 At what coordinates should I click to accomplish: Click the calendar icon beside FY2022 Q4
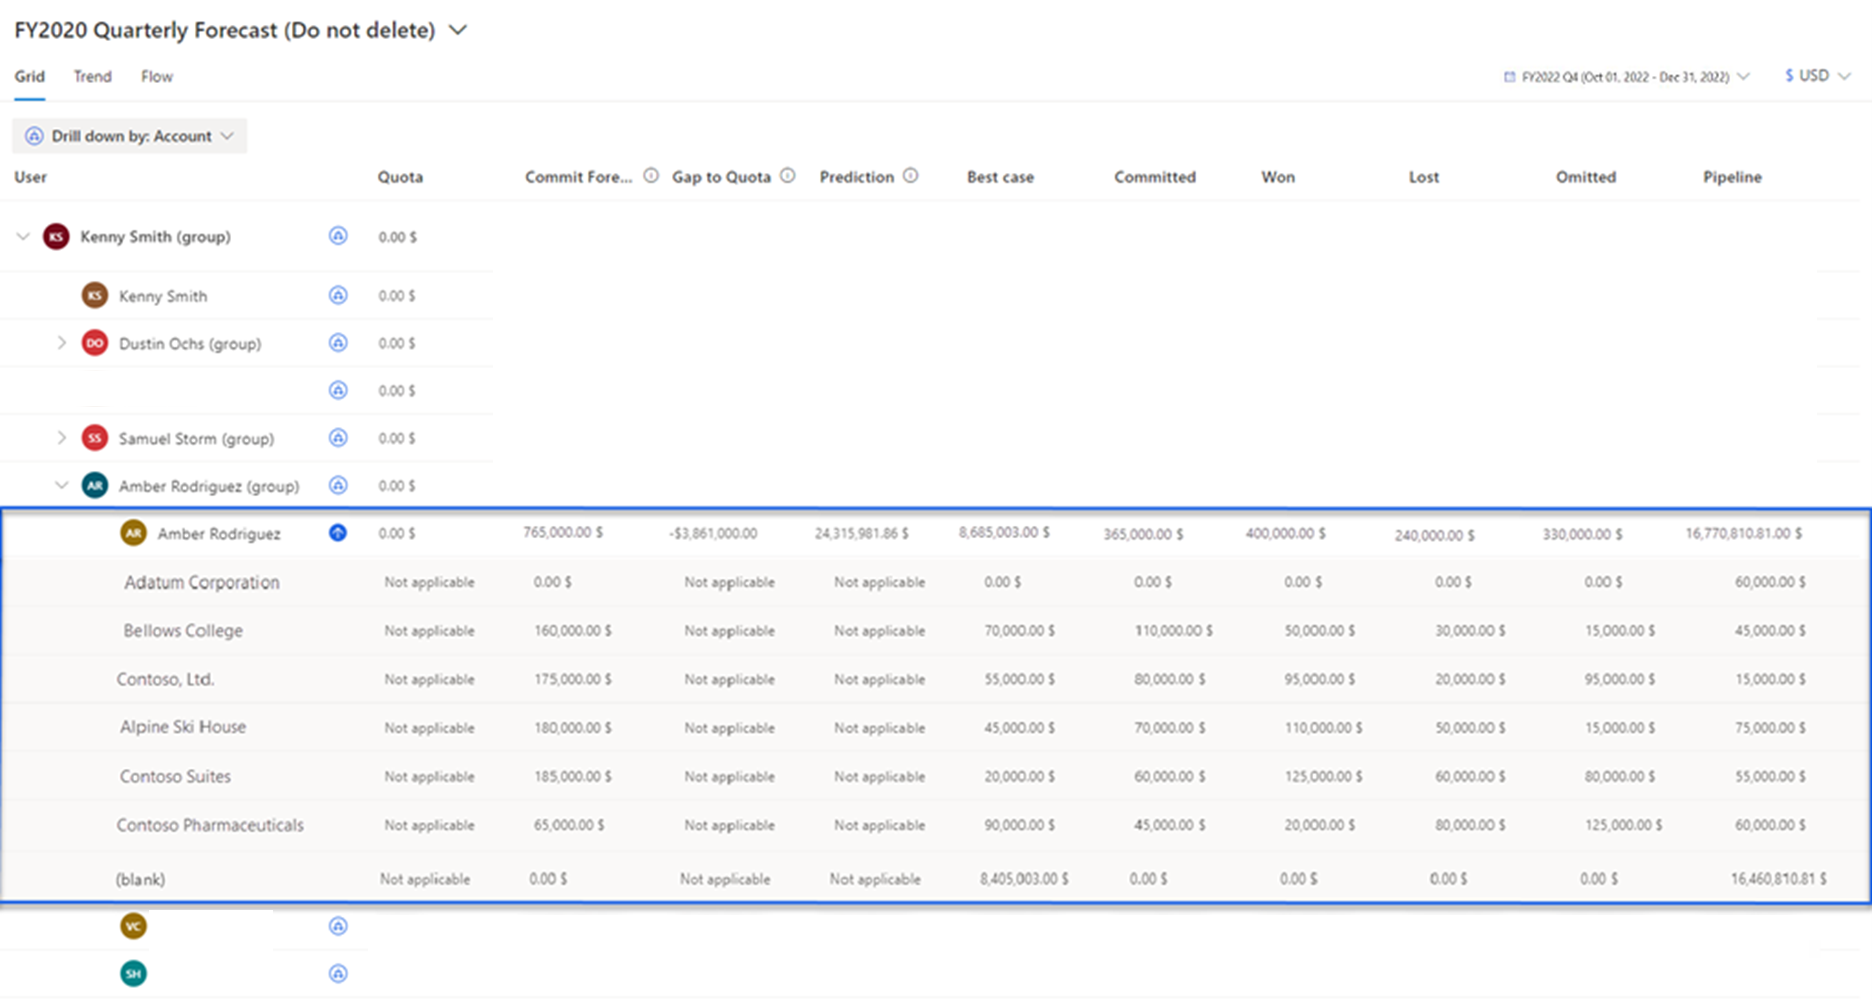pos(1510,77)
